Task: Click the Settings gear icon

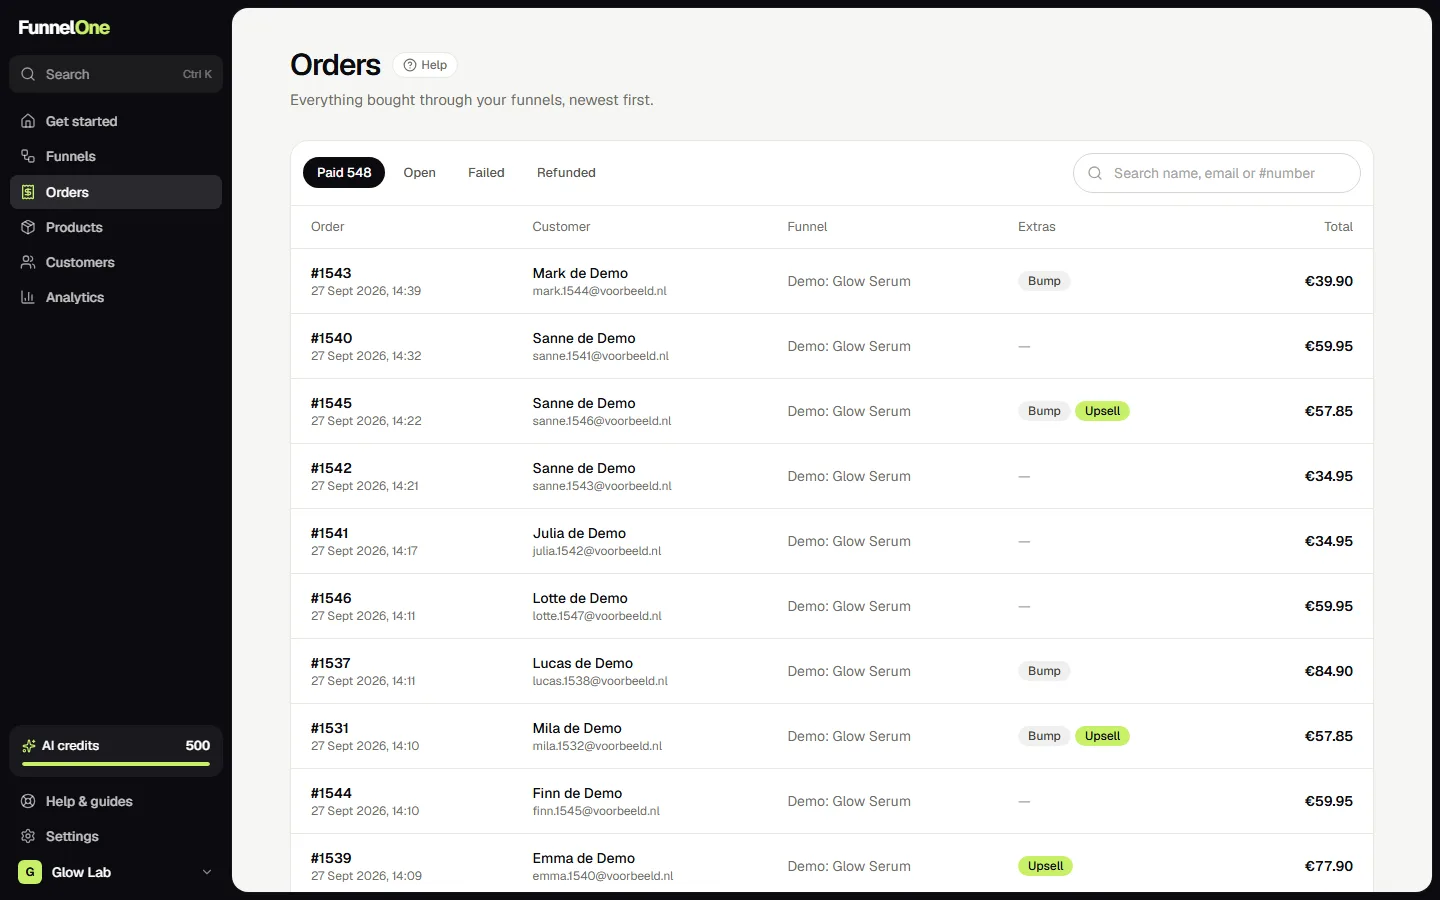Action: coord(28,836)
